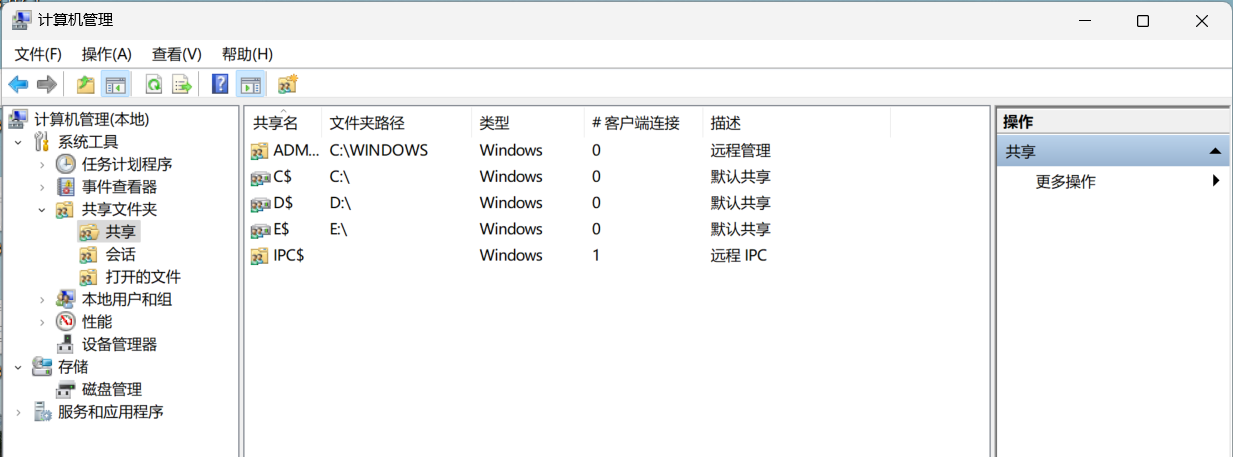Select the 磁盘管理 icon in tree
Viewport: 1233px width, 457px height.
coord(66,389)
